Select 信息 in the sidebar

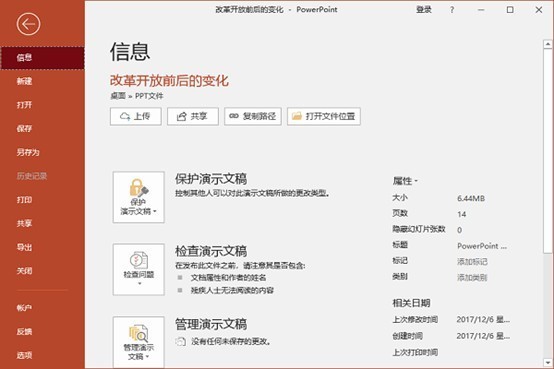click(42, 58)
